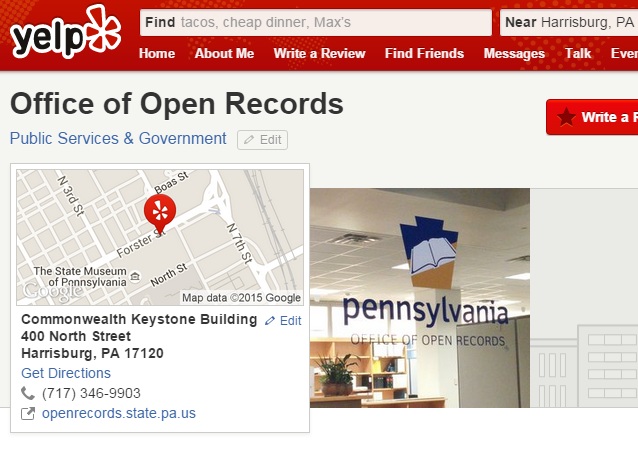This screenshot has height=454, width=638.
Task: Click the Edit button beside category
Action: [x=262, y=140]
